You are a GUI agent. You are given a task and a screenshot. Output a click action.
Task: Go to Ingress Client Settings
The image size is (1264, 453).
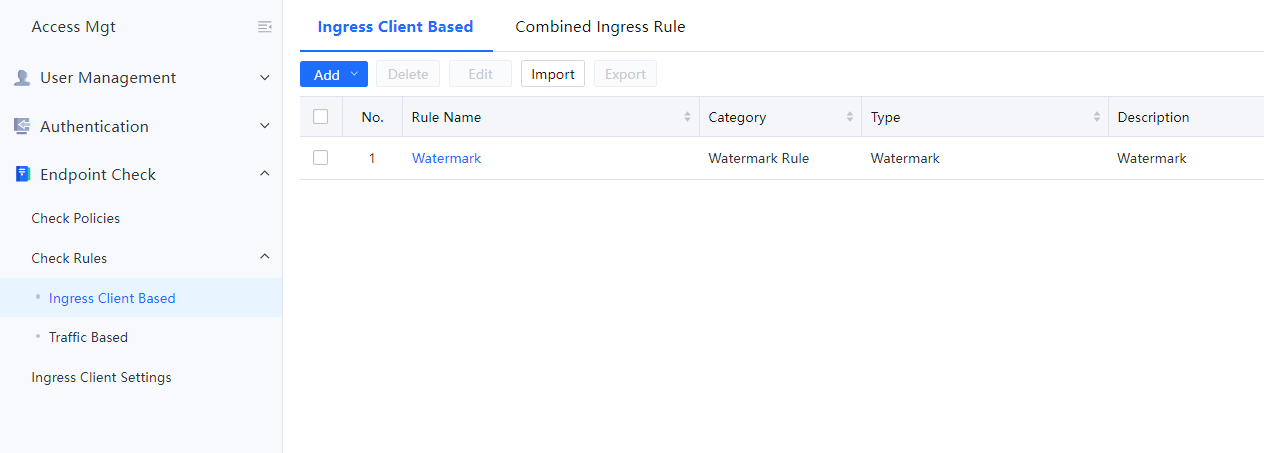coord(101,377)
